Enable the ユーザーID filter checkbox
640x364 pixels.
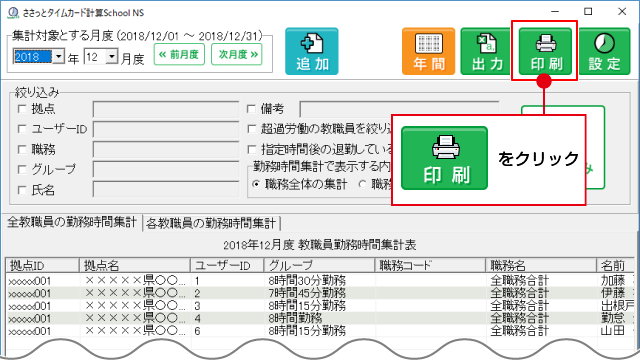tap(22, 129)
